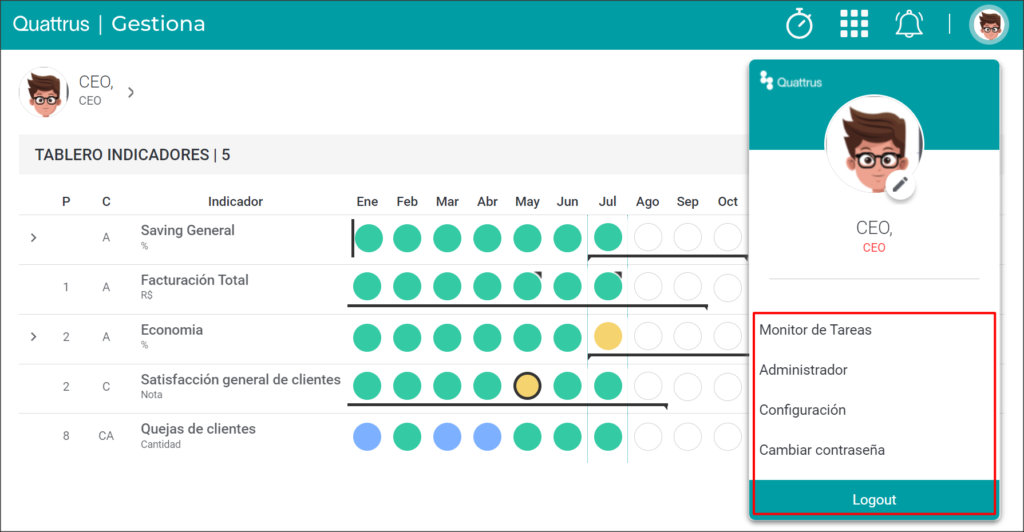Click Economia empty September circle
This screenshot has height=532, width=1024.
pos(688,336)
